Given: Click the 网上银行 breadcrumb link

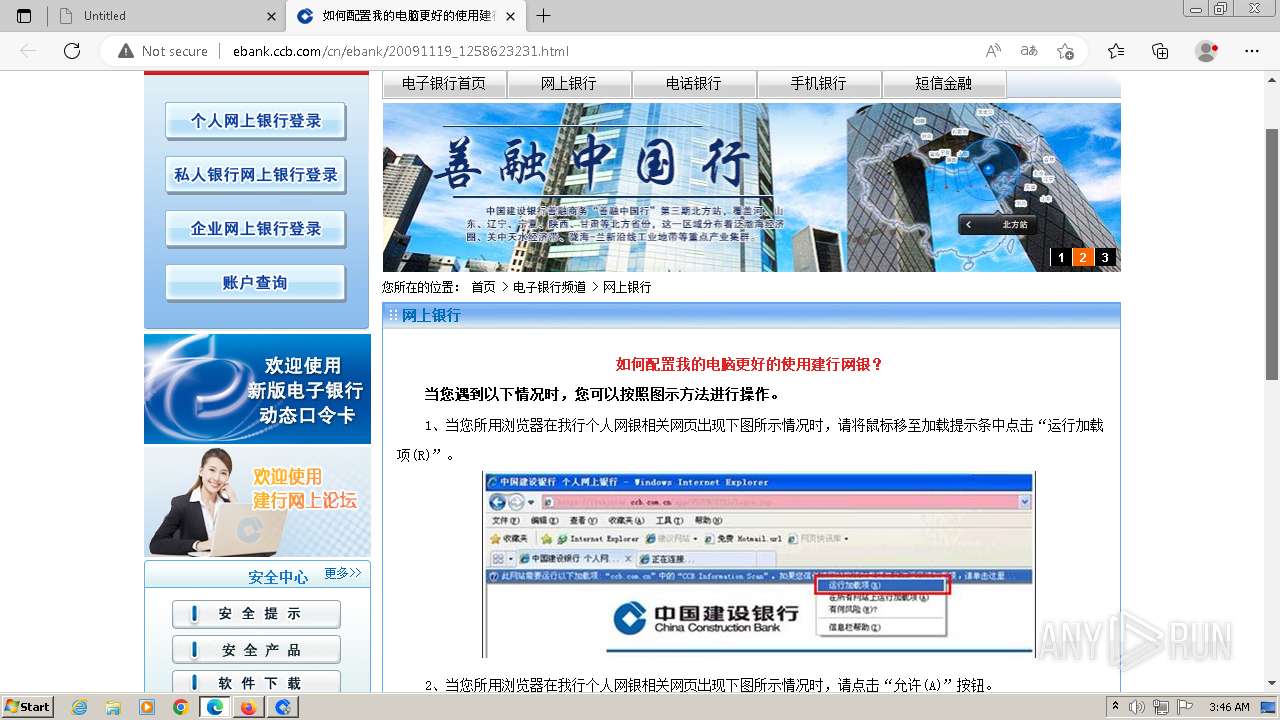Looking at the screenshot, I should pos(627,287).
